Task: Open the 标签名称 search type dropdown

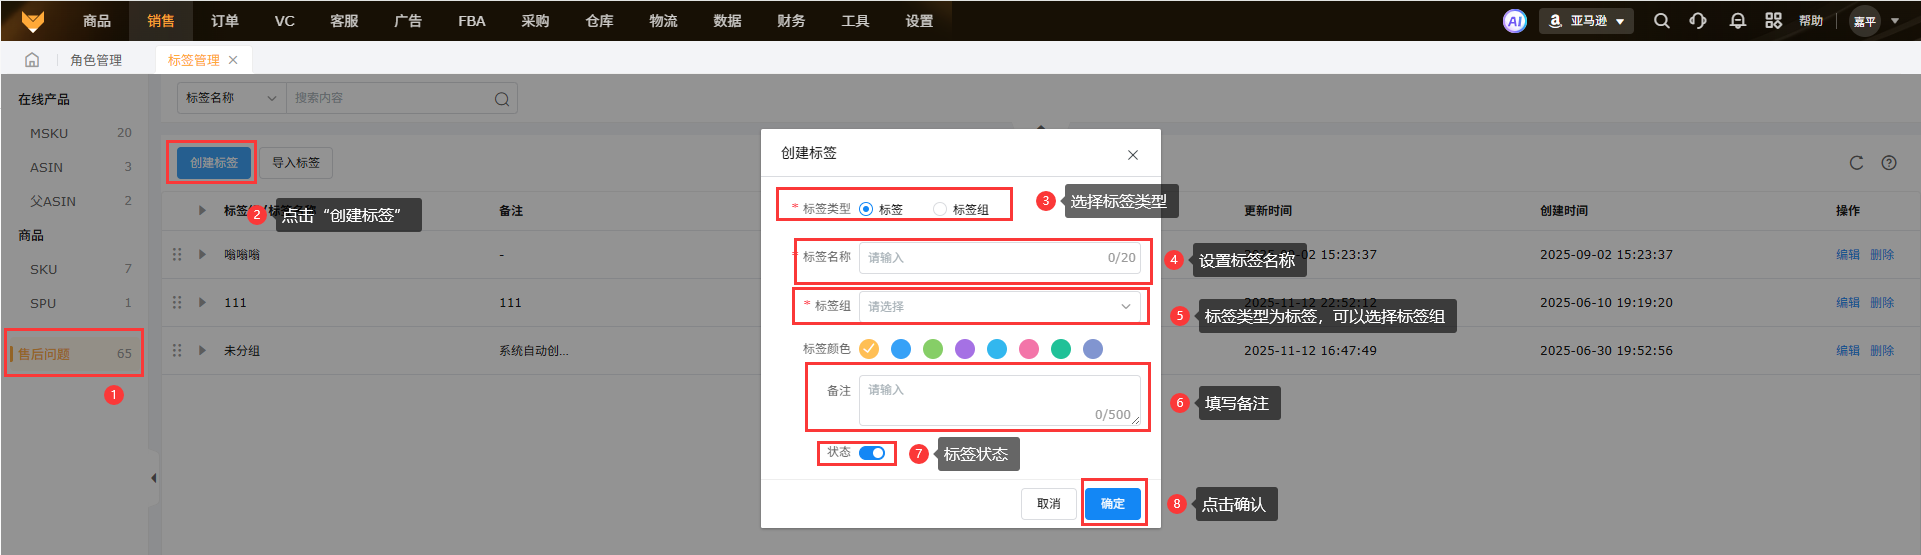Action: coord(232,98)
